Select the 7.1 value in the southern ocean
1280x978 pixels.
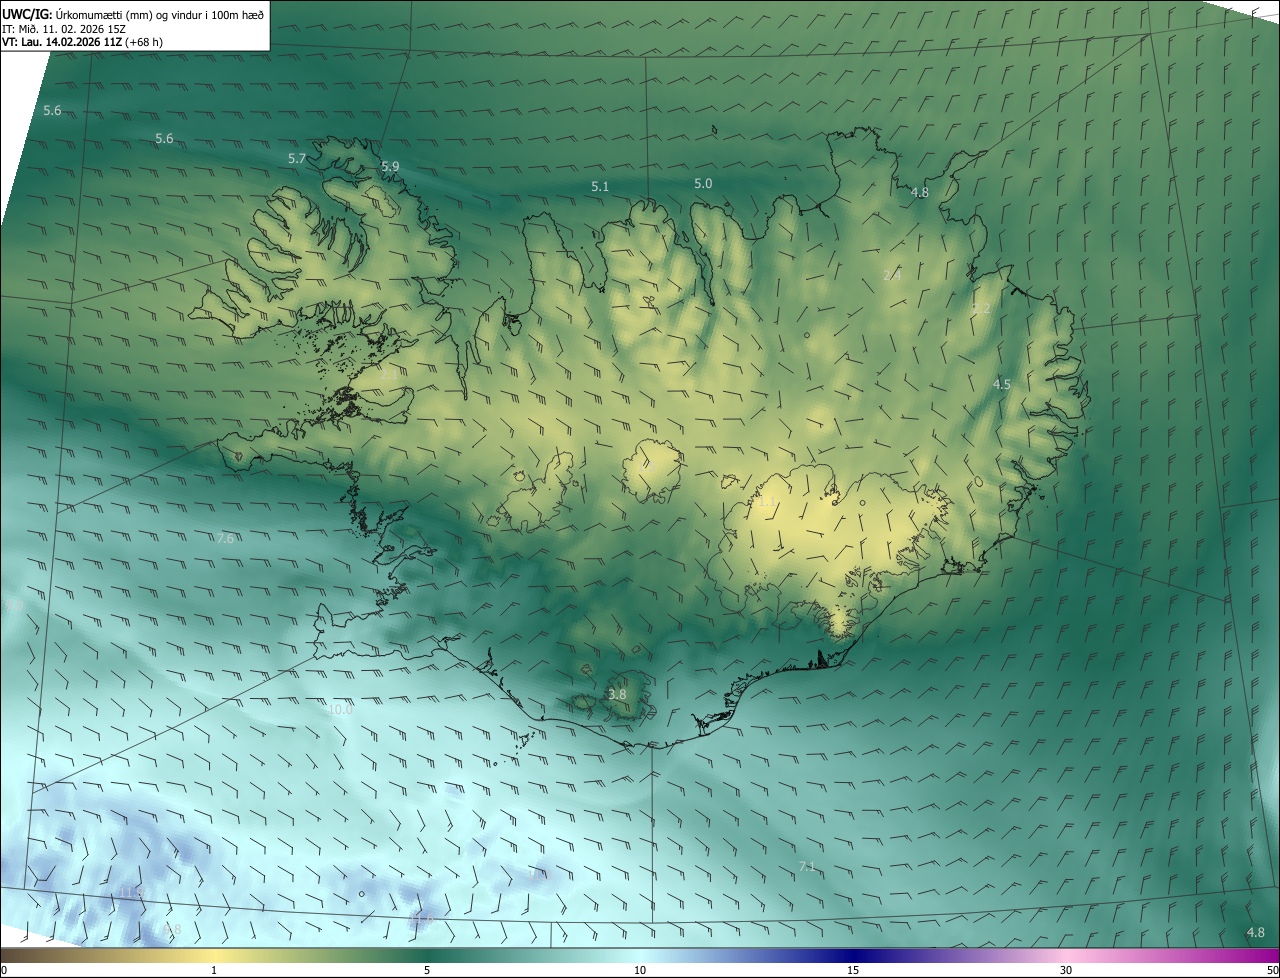pyautogui.click(x=807, y=866)
